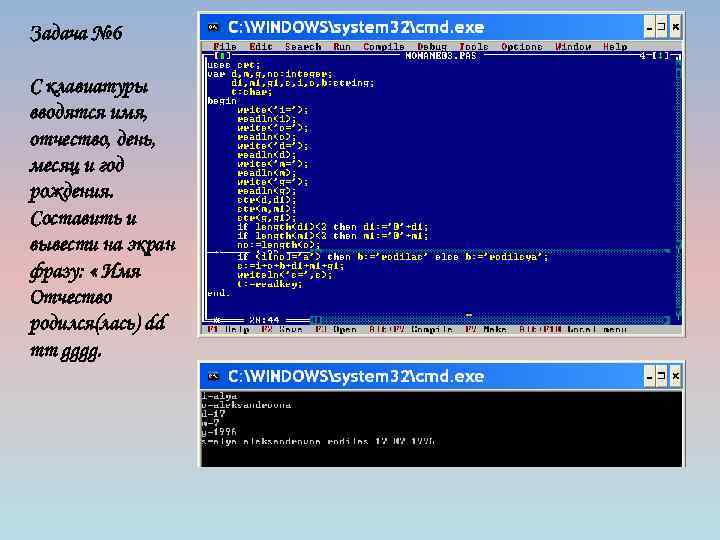This screenshot has width=720, height=540.
Task: Click F3 Open in the status bar
Action: 336,329
